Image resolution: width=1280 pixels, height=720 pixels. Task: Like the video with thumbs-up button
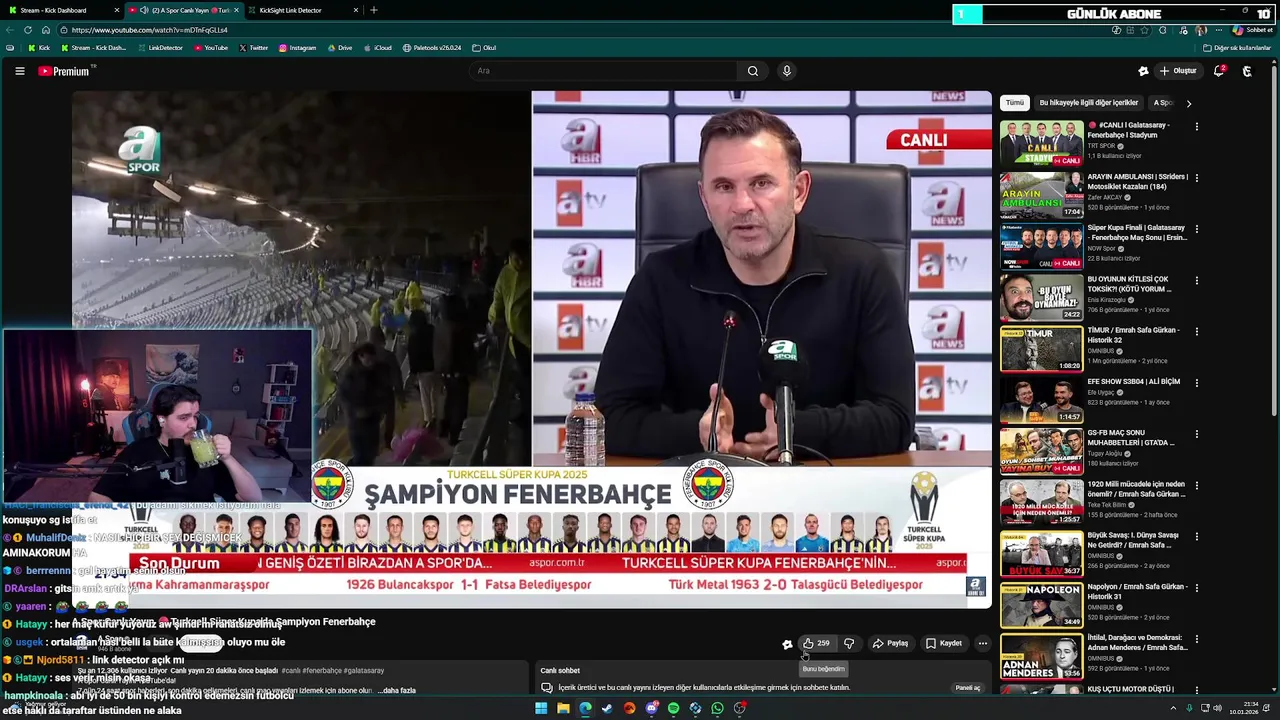coord(815,643)
